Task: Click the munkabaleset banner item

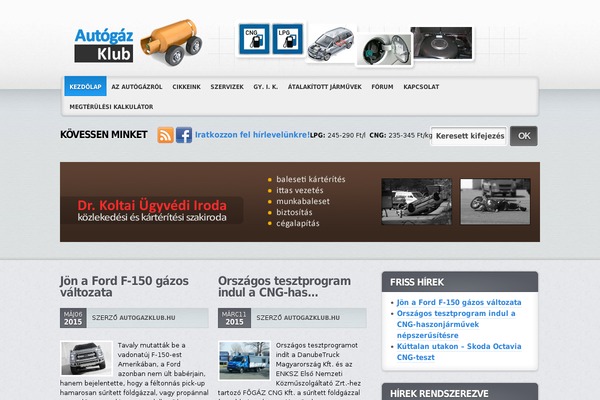Action: [x=303, y=201]
